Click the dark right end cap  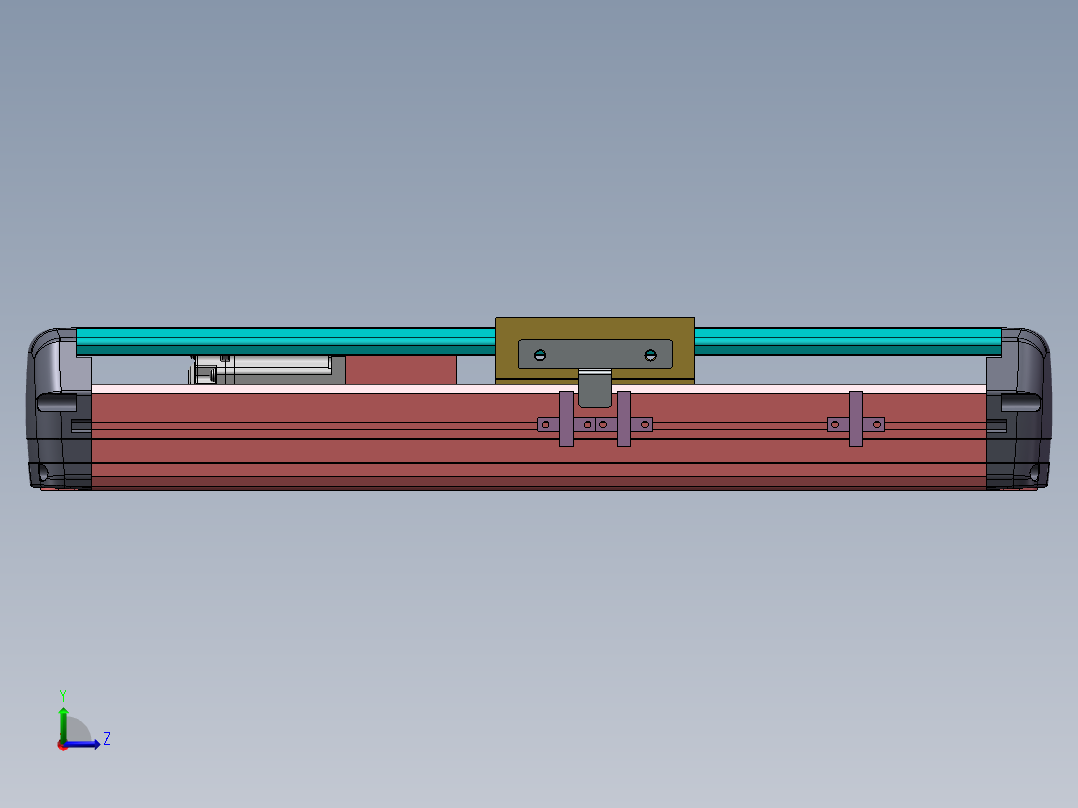coord(1019,408)
